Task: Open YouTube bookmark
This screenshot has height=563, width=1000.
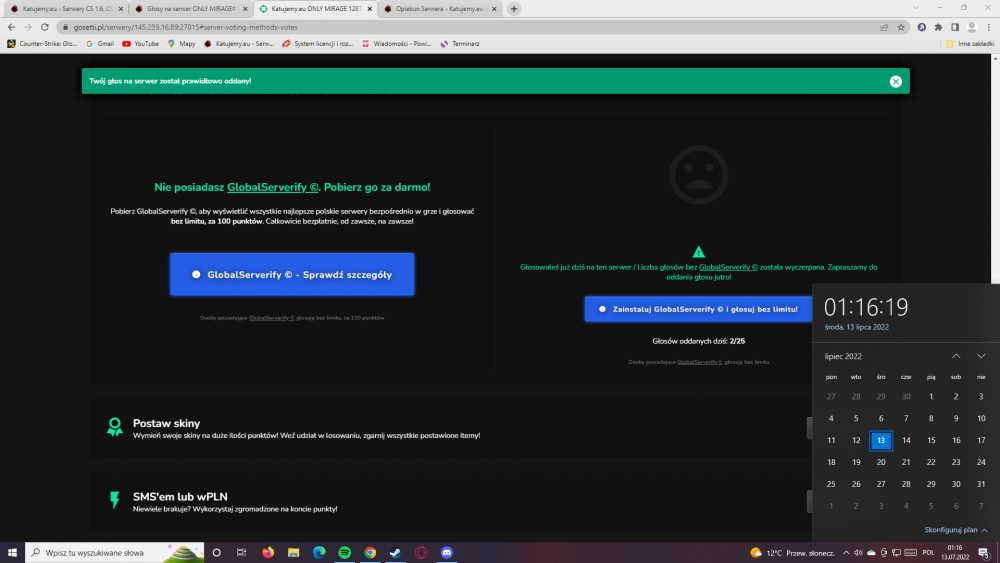Action: [140, 44]
